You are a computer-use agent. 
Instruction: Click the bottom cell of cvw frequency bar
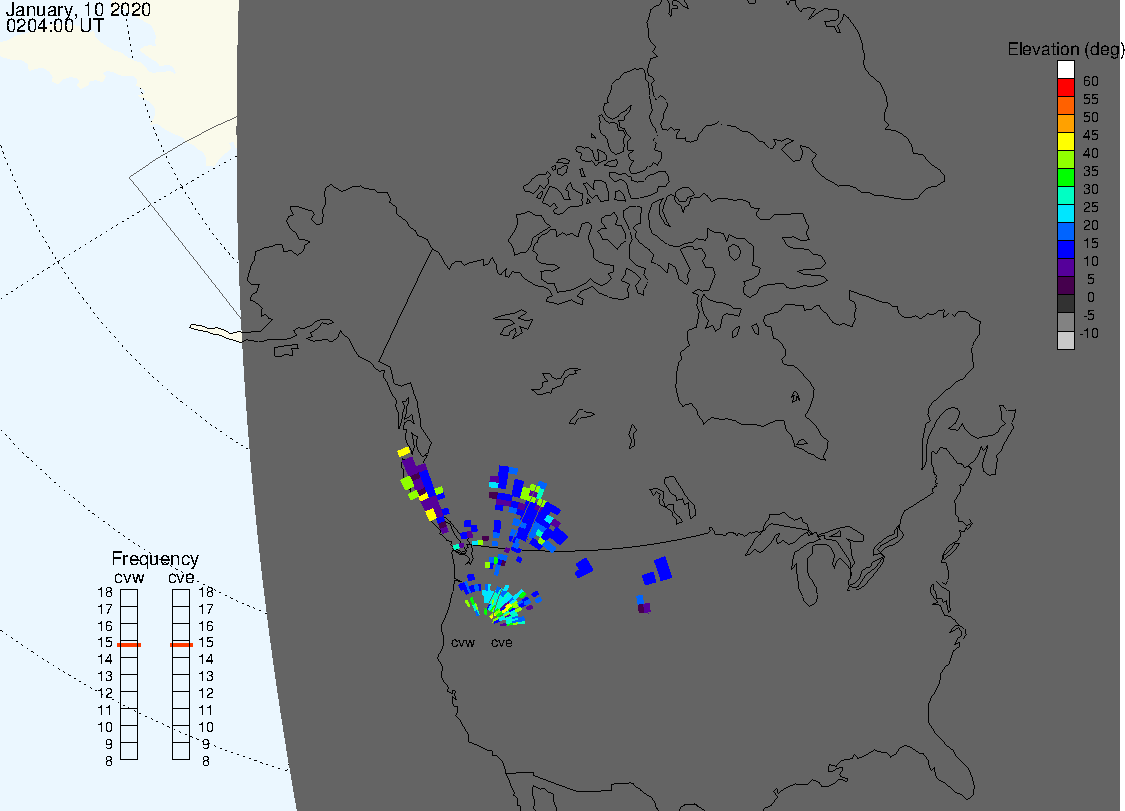click(129, 751)
